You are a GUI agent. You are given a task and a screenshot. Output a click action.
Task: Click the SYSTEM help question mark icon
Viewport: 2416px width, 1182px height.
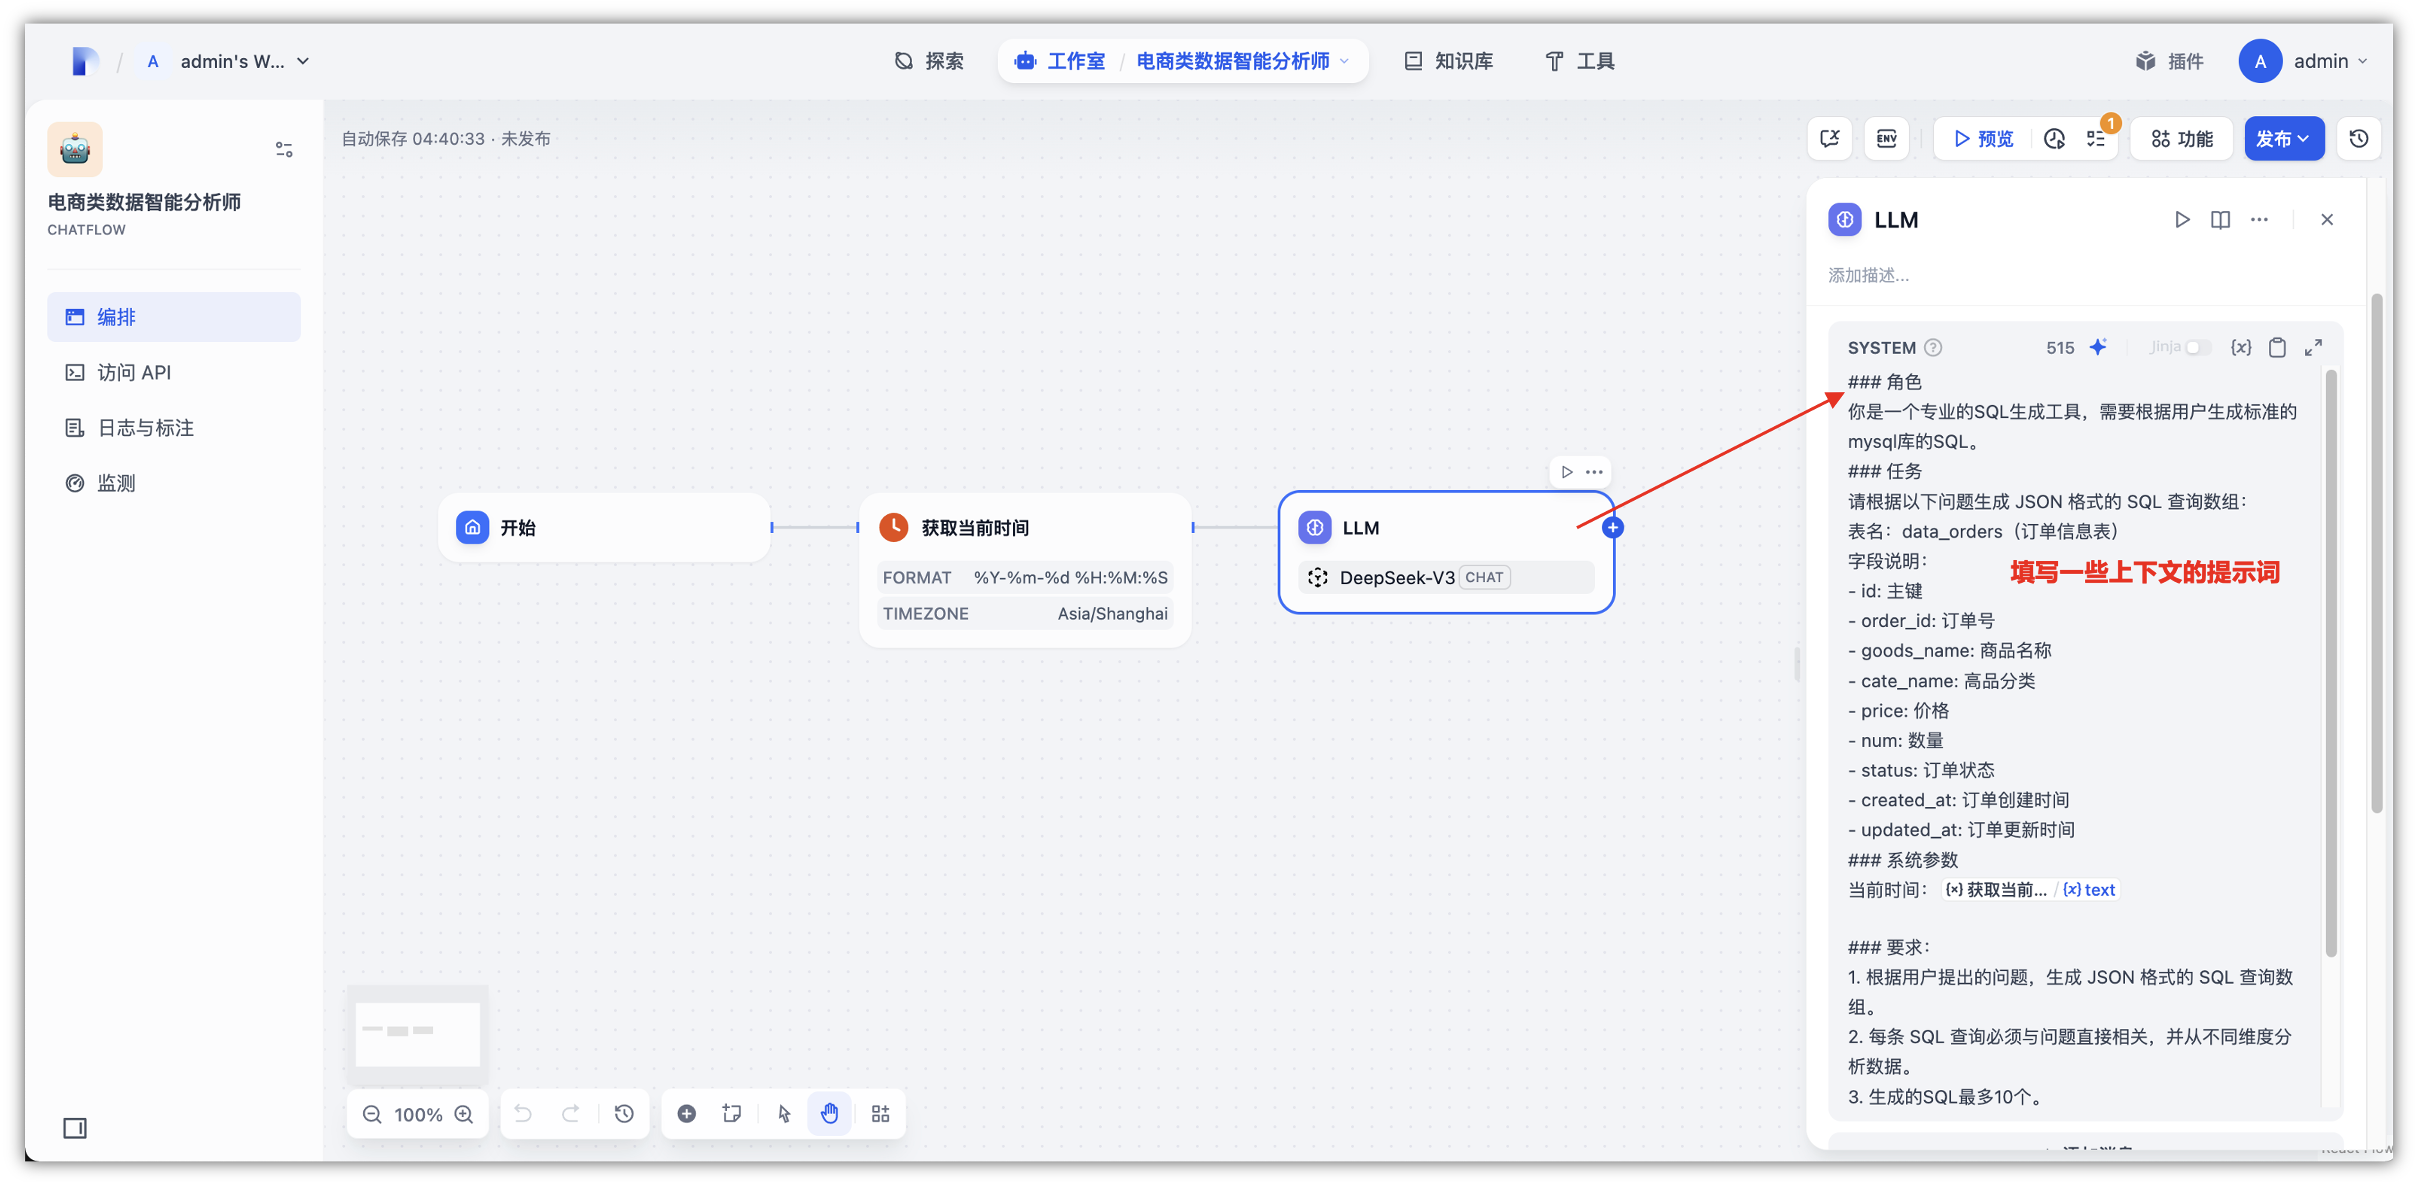pyautogui.click(x=1934, y=347)
